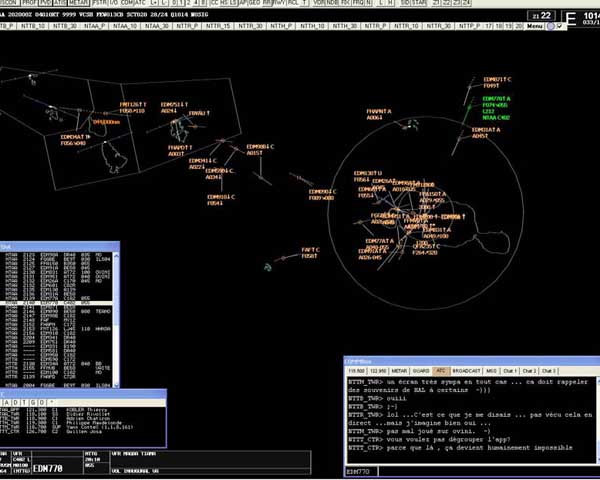600x480 pixels.
Task: Select aircraft label FAAPNT A
Action: 379,114
